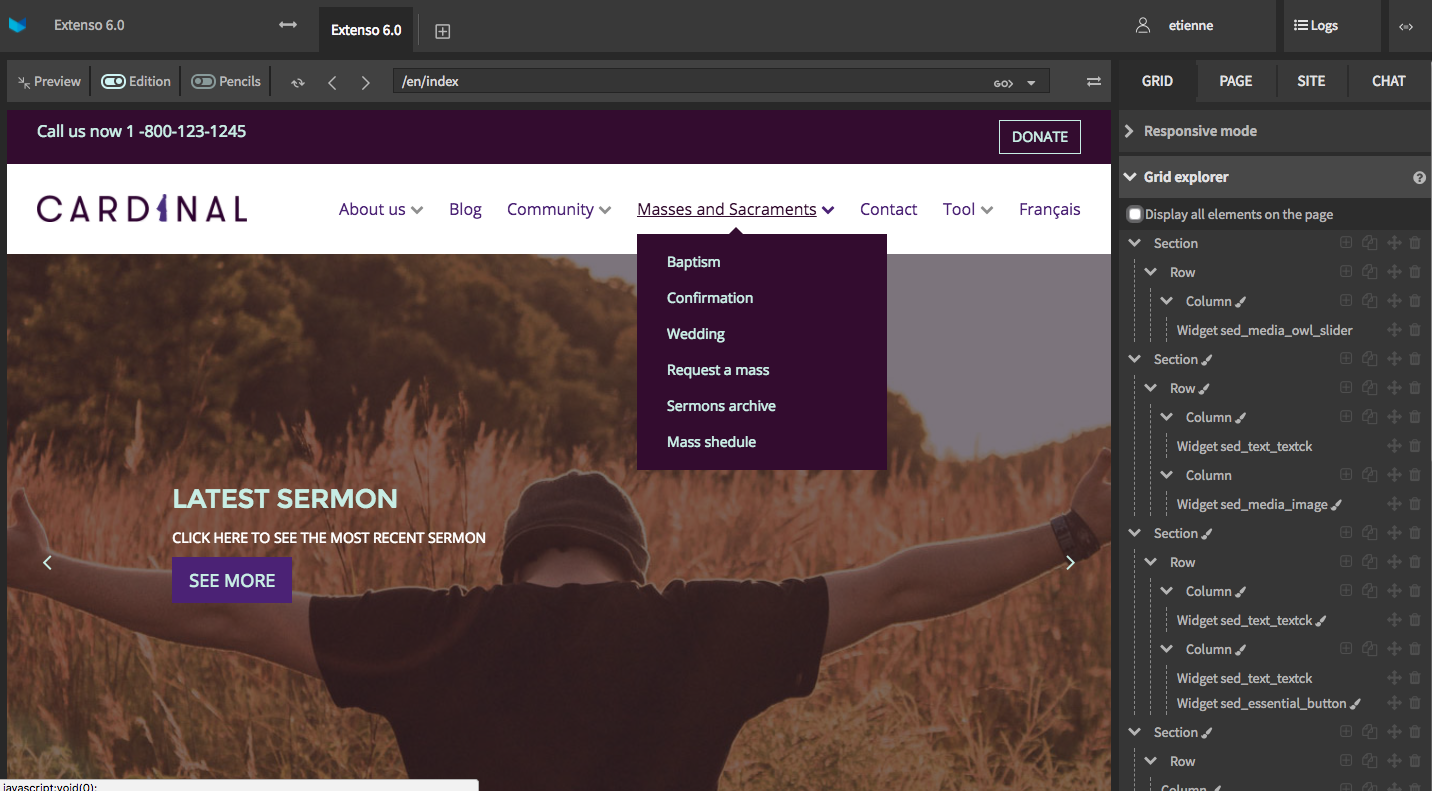
Task: Select the Widget sed_media_owl_slider row
Action: 1264,330
